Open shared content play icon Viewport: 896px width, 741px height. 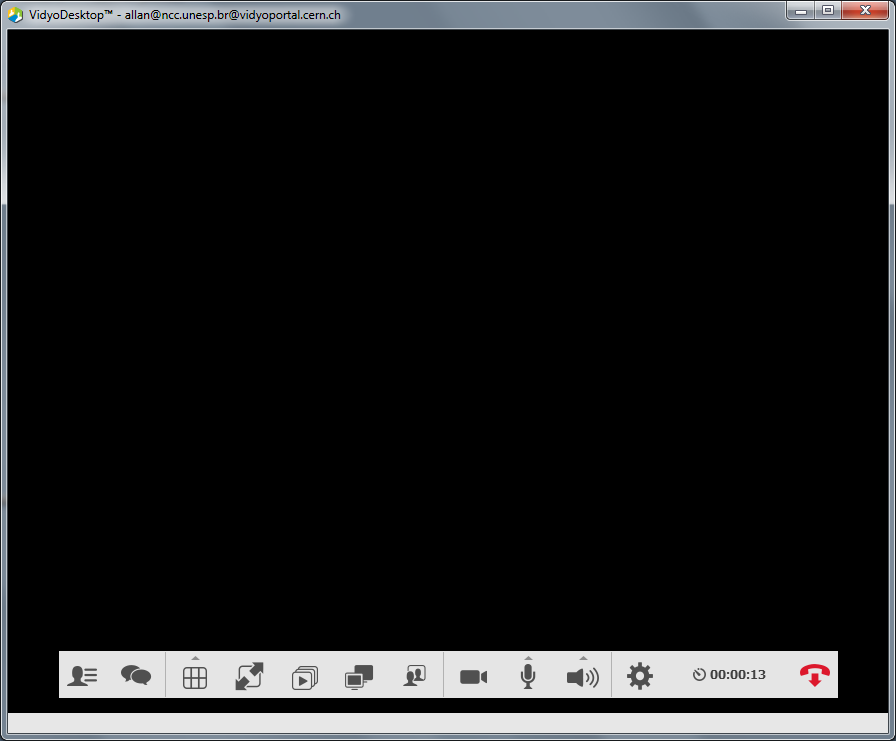pos(305,678)
